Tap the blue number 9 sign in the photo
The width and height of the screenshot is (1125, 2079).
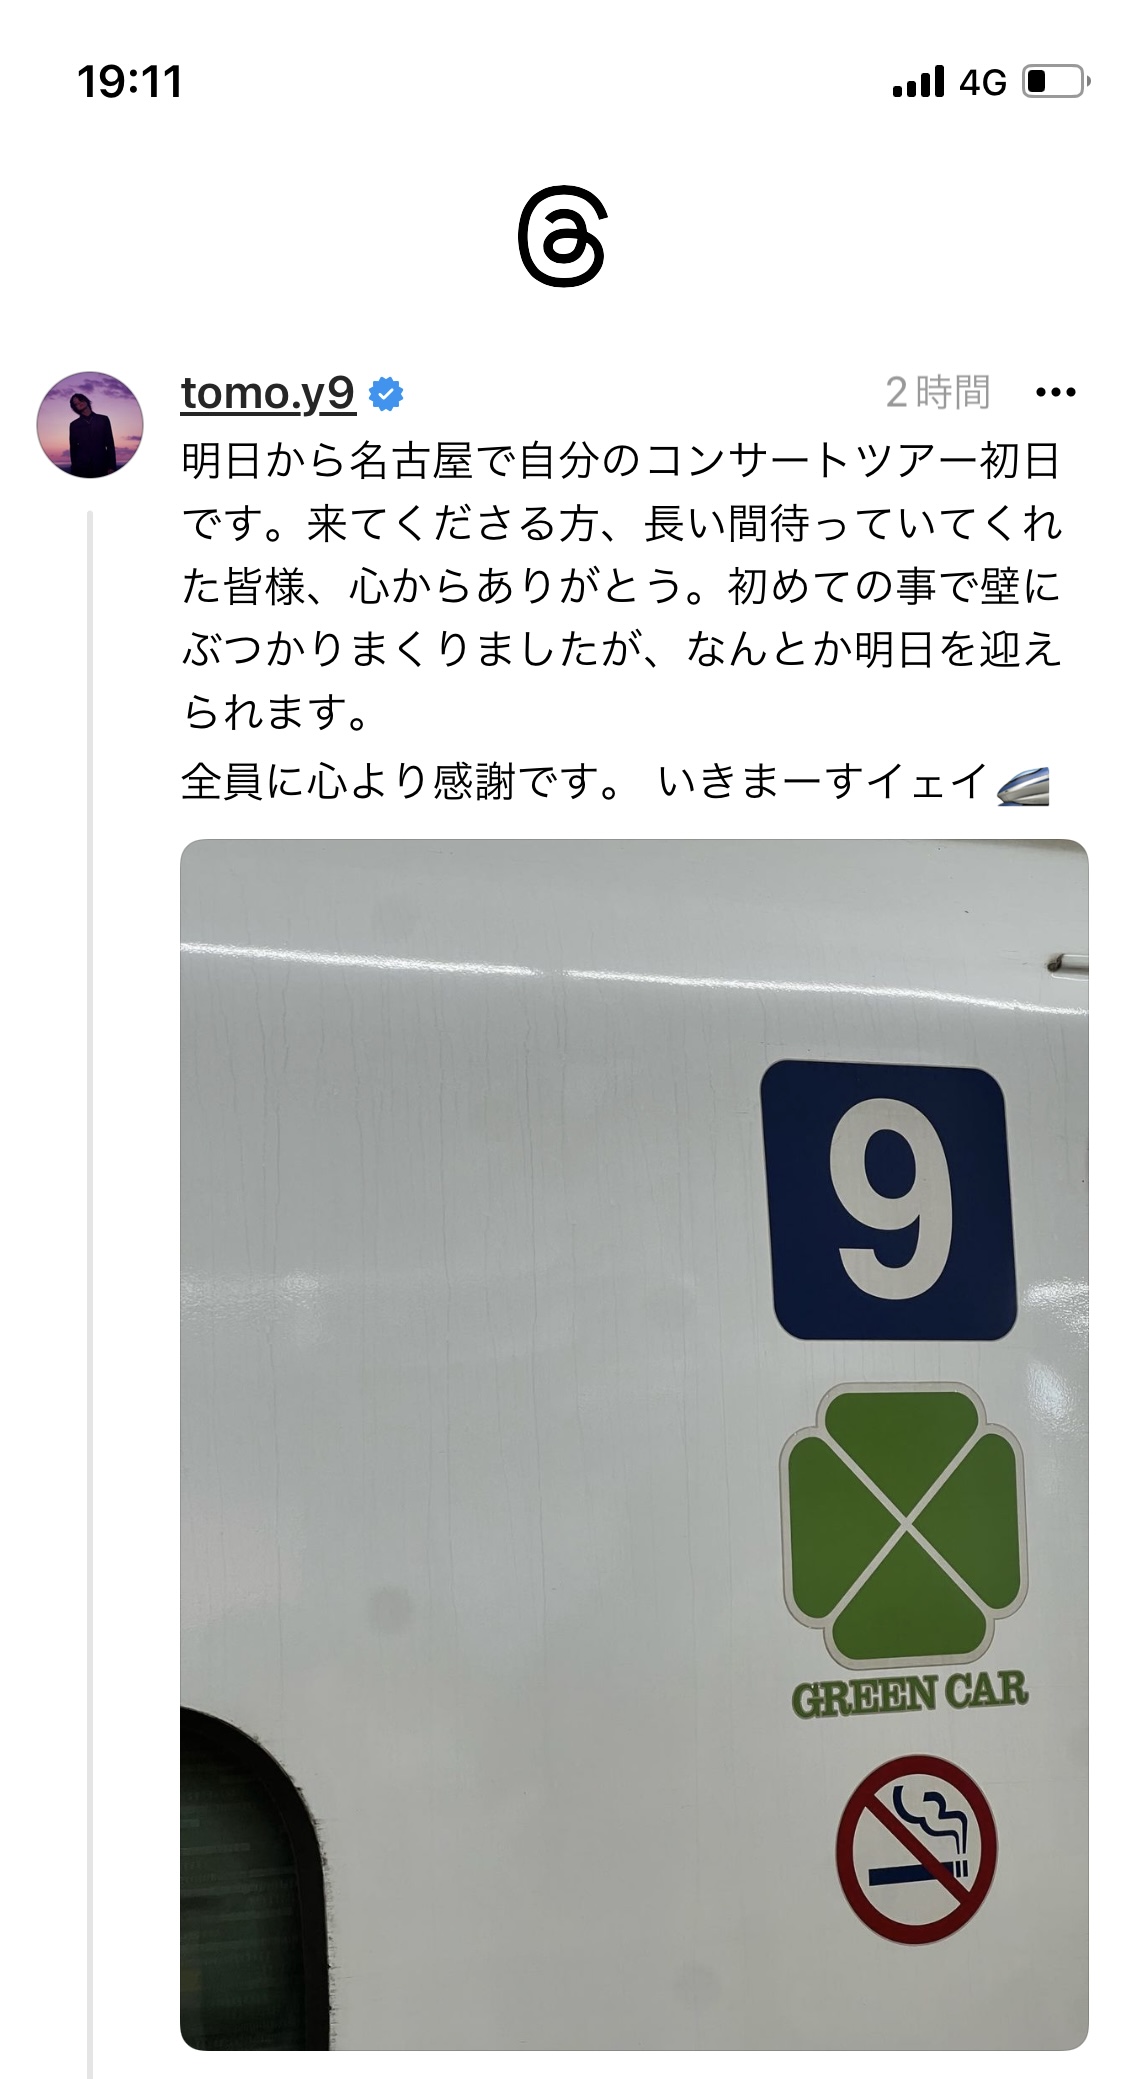(889, 1200)
